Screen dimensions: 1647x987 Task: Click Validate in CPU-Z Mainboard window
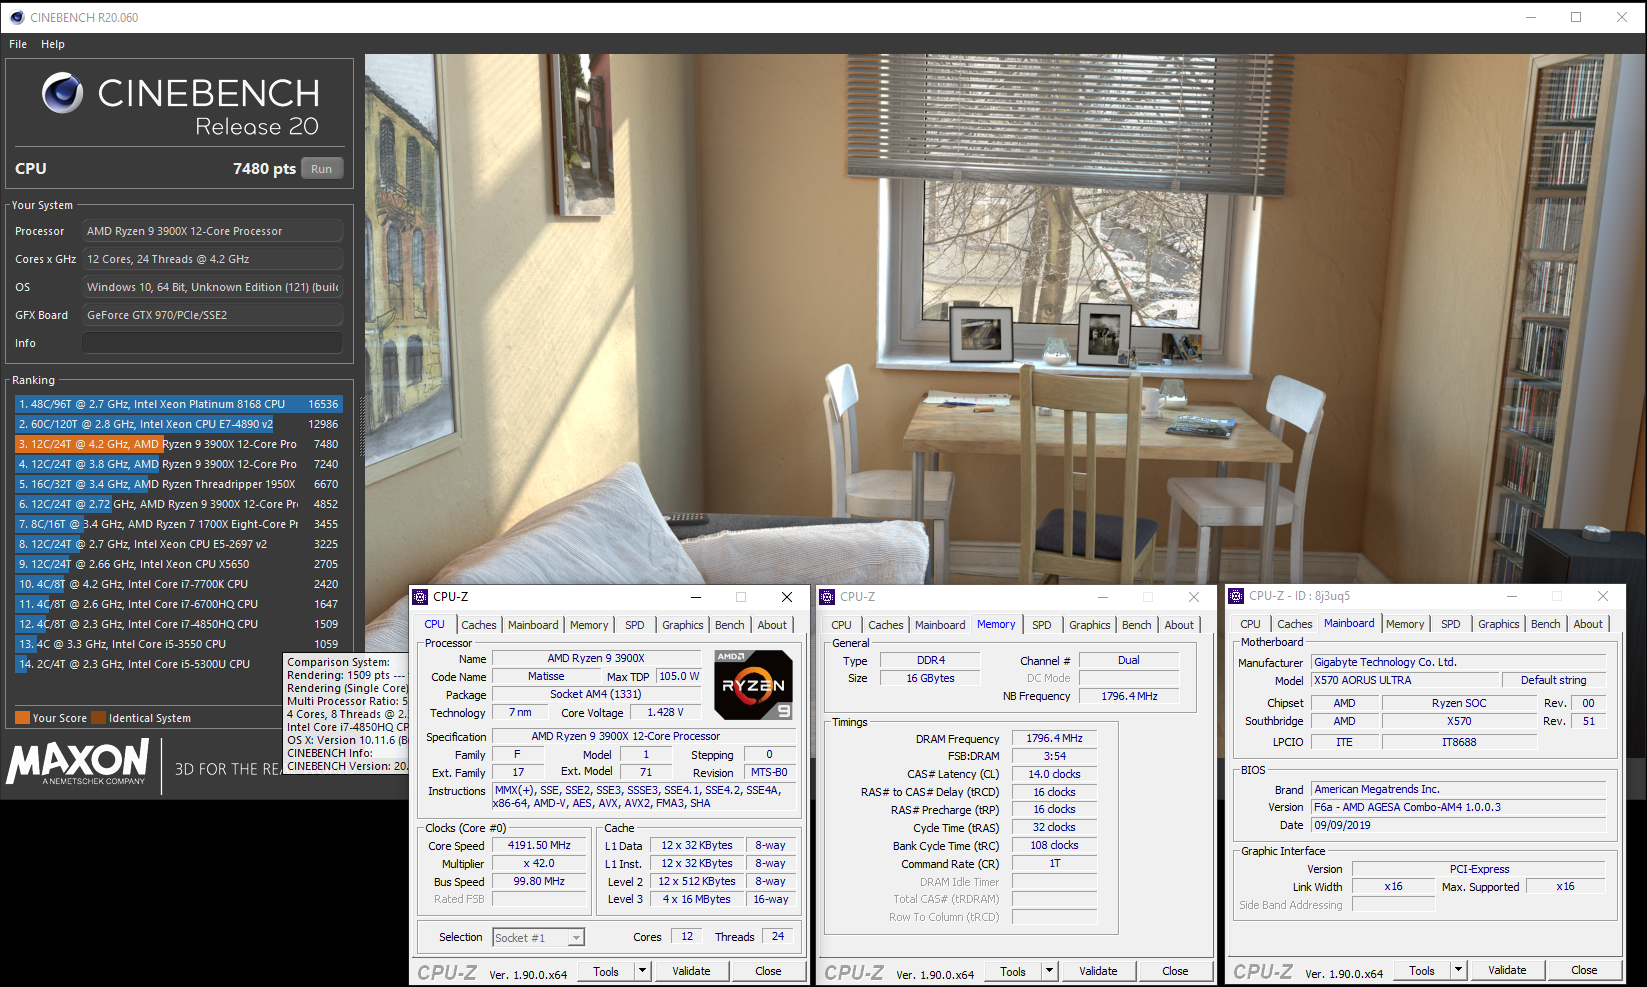(x=1507, y=970)
